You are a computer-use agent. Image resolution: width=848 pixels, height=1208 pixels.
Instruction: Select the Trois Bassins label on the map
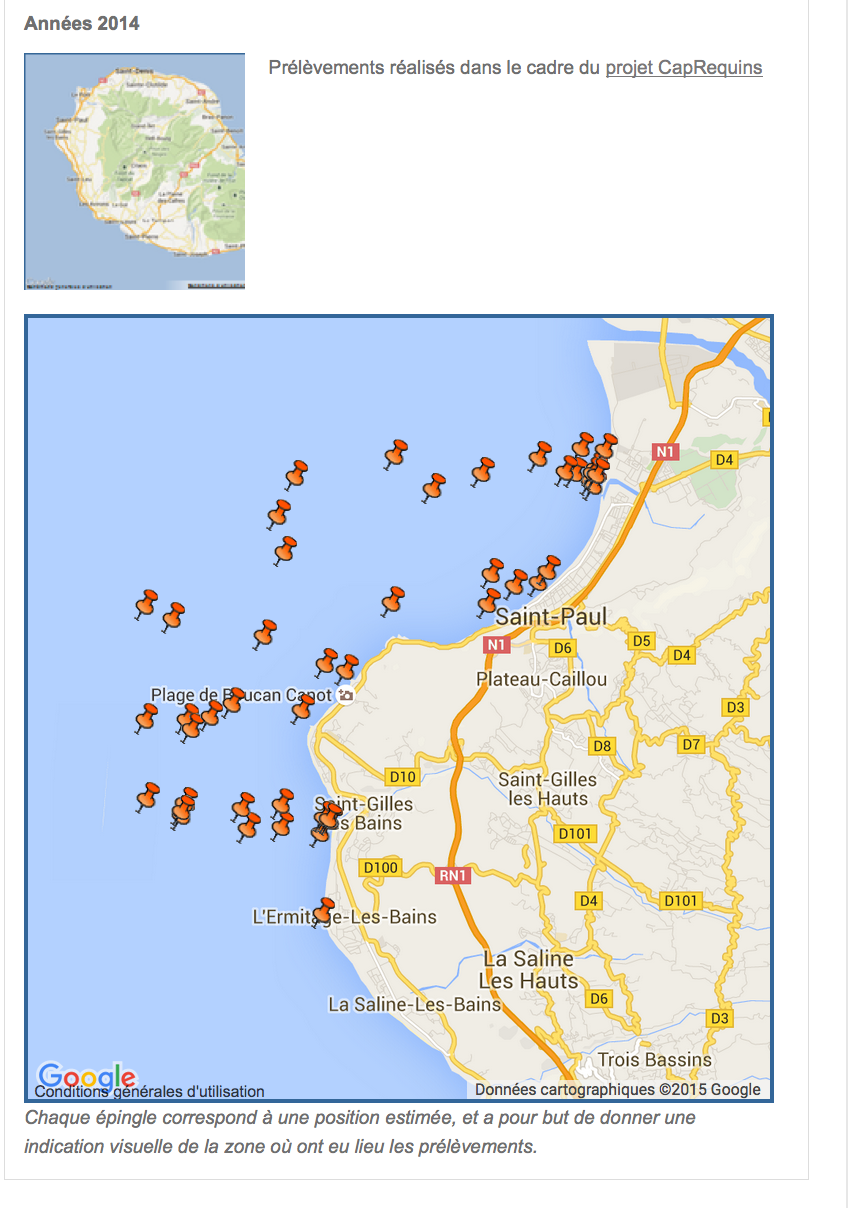pos(654,1059)
